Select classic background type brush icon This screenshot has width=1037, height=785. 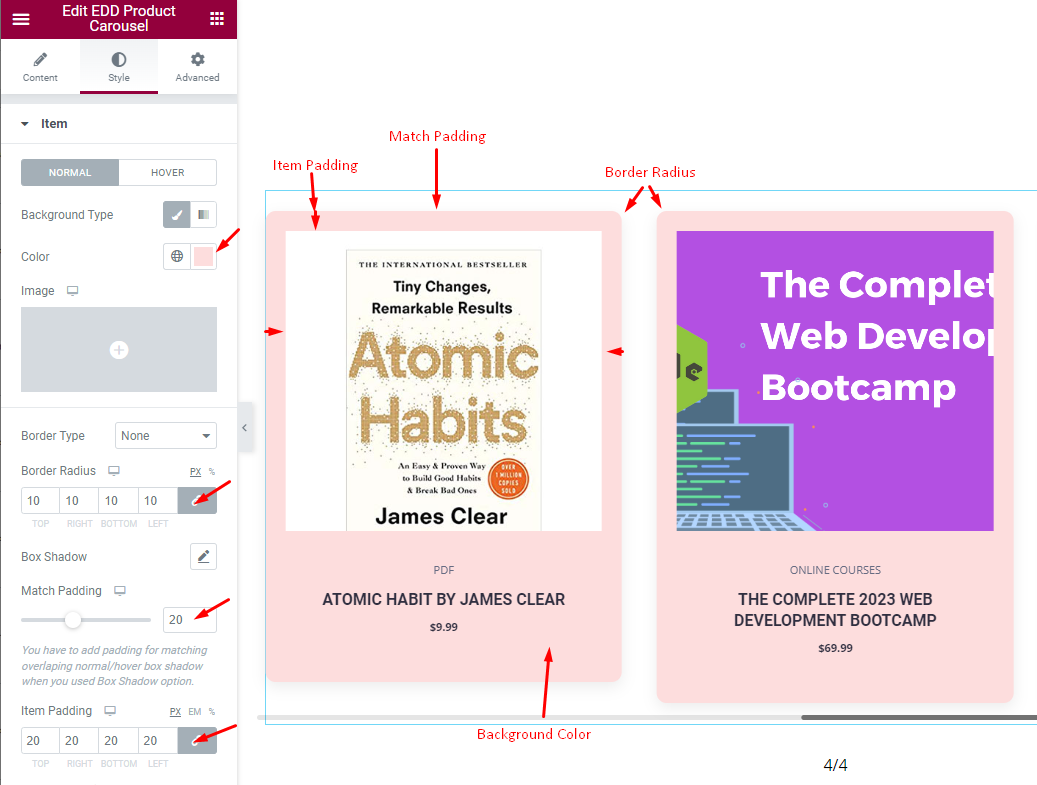coord(177,215)
